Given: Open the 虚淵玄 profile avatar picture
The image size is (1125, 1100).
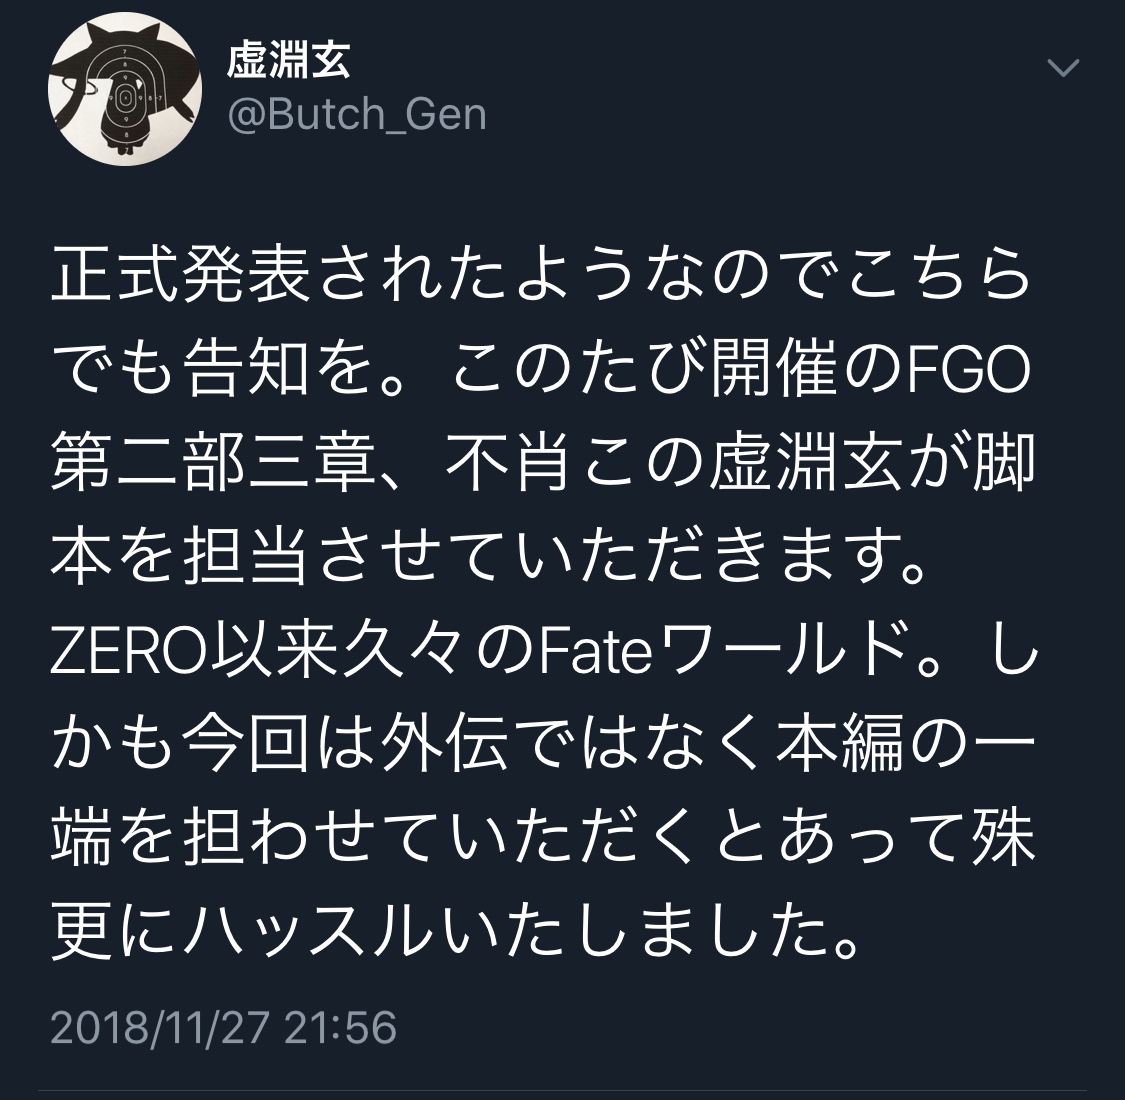Looking at the screenshot, I should 125,89.
